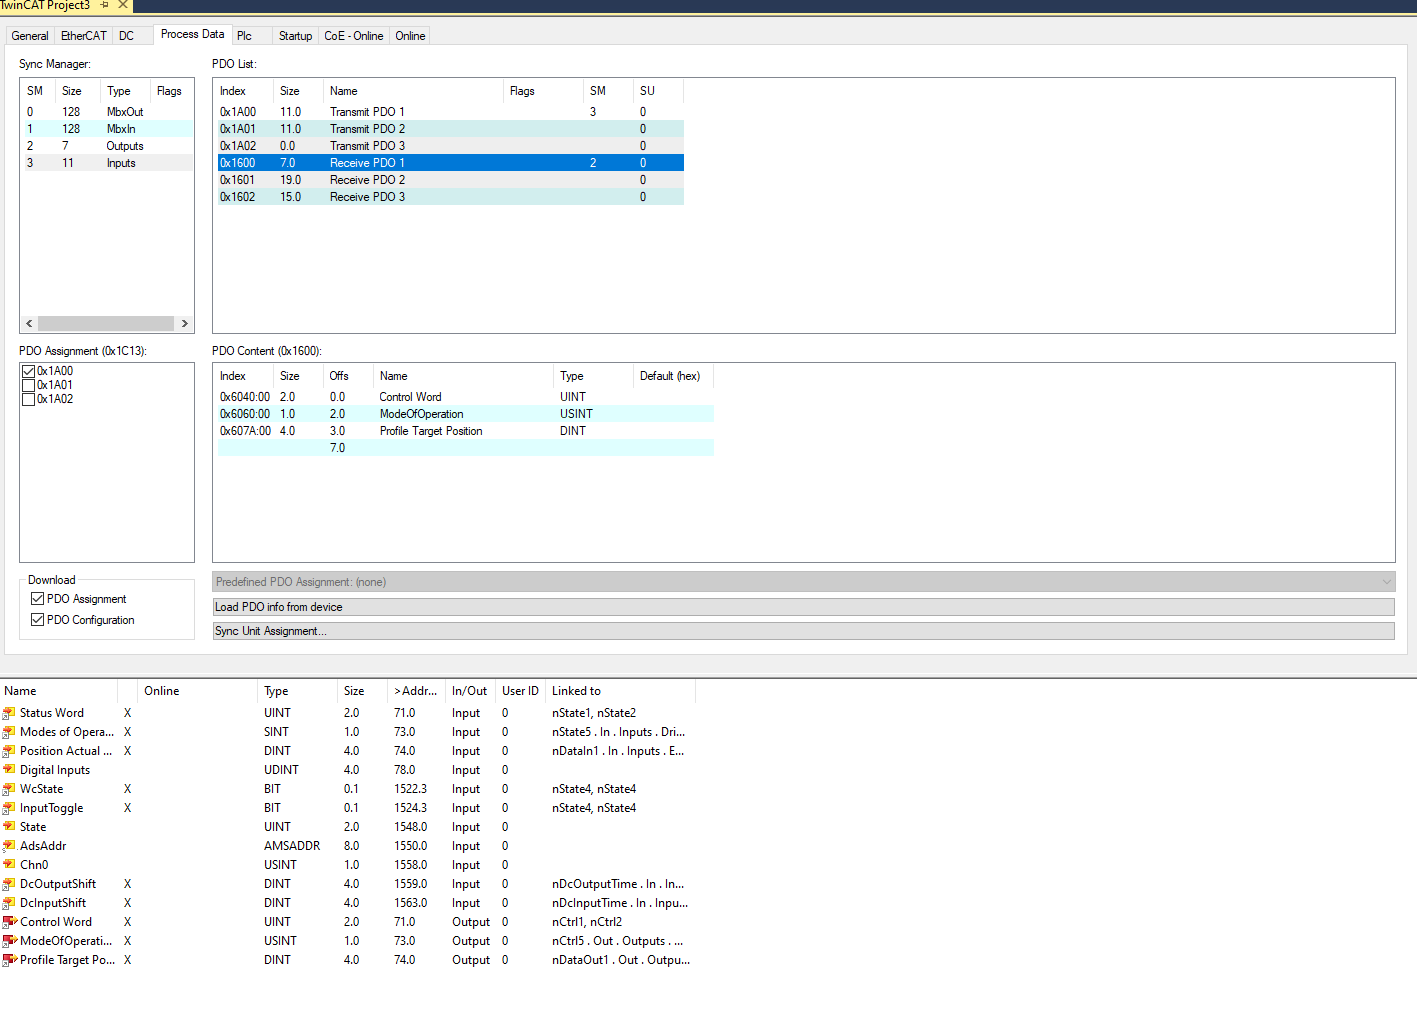Viewport: 1417px width, 1019px height.
Task: Open the Startup tab
Action: [x=295, y=36]
